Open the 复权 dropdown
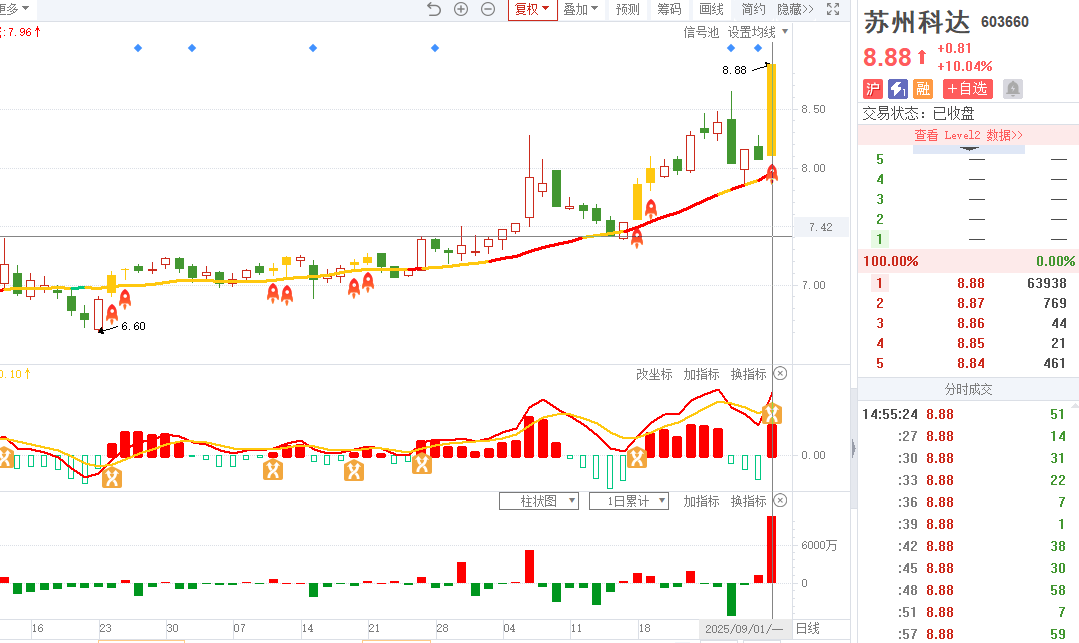Image resolution: width=1079 pixels, height=643 pixels. coord(532,9)
